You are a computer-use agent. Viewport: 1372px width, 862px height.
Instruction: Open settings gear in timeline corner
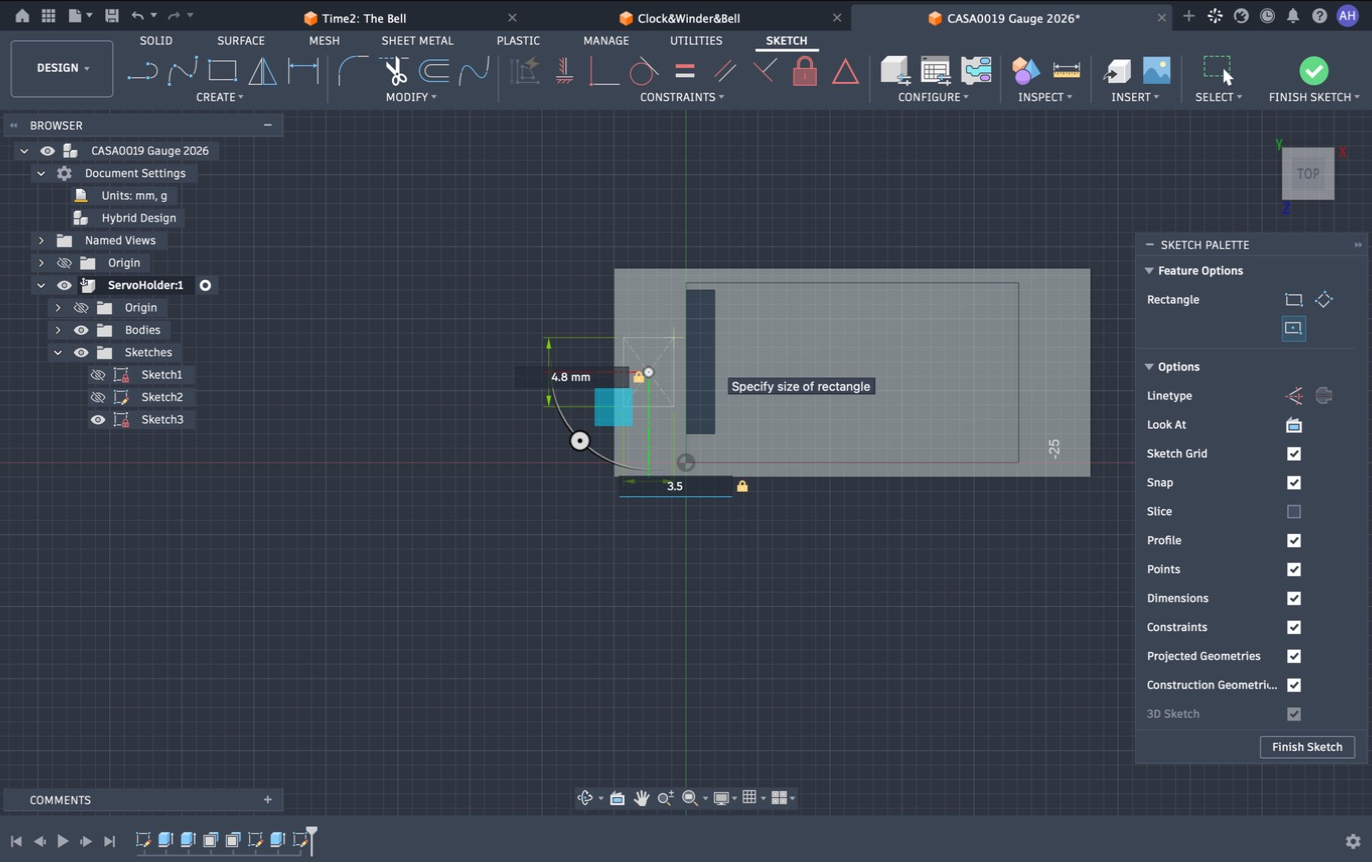click(x=1353, y=841)
